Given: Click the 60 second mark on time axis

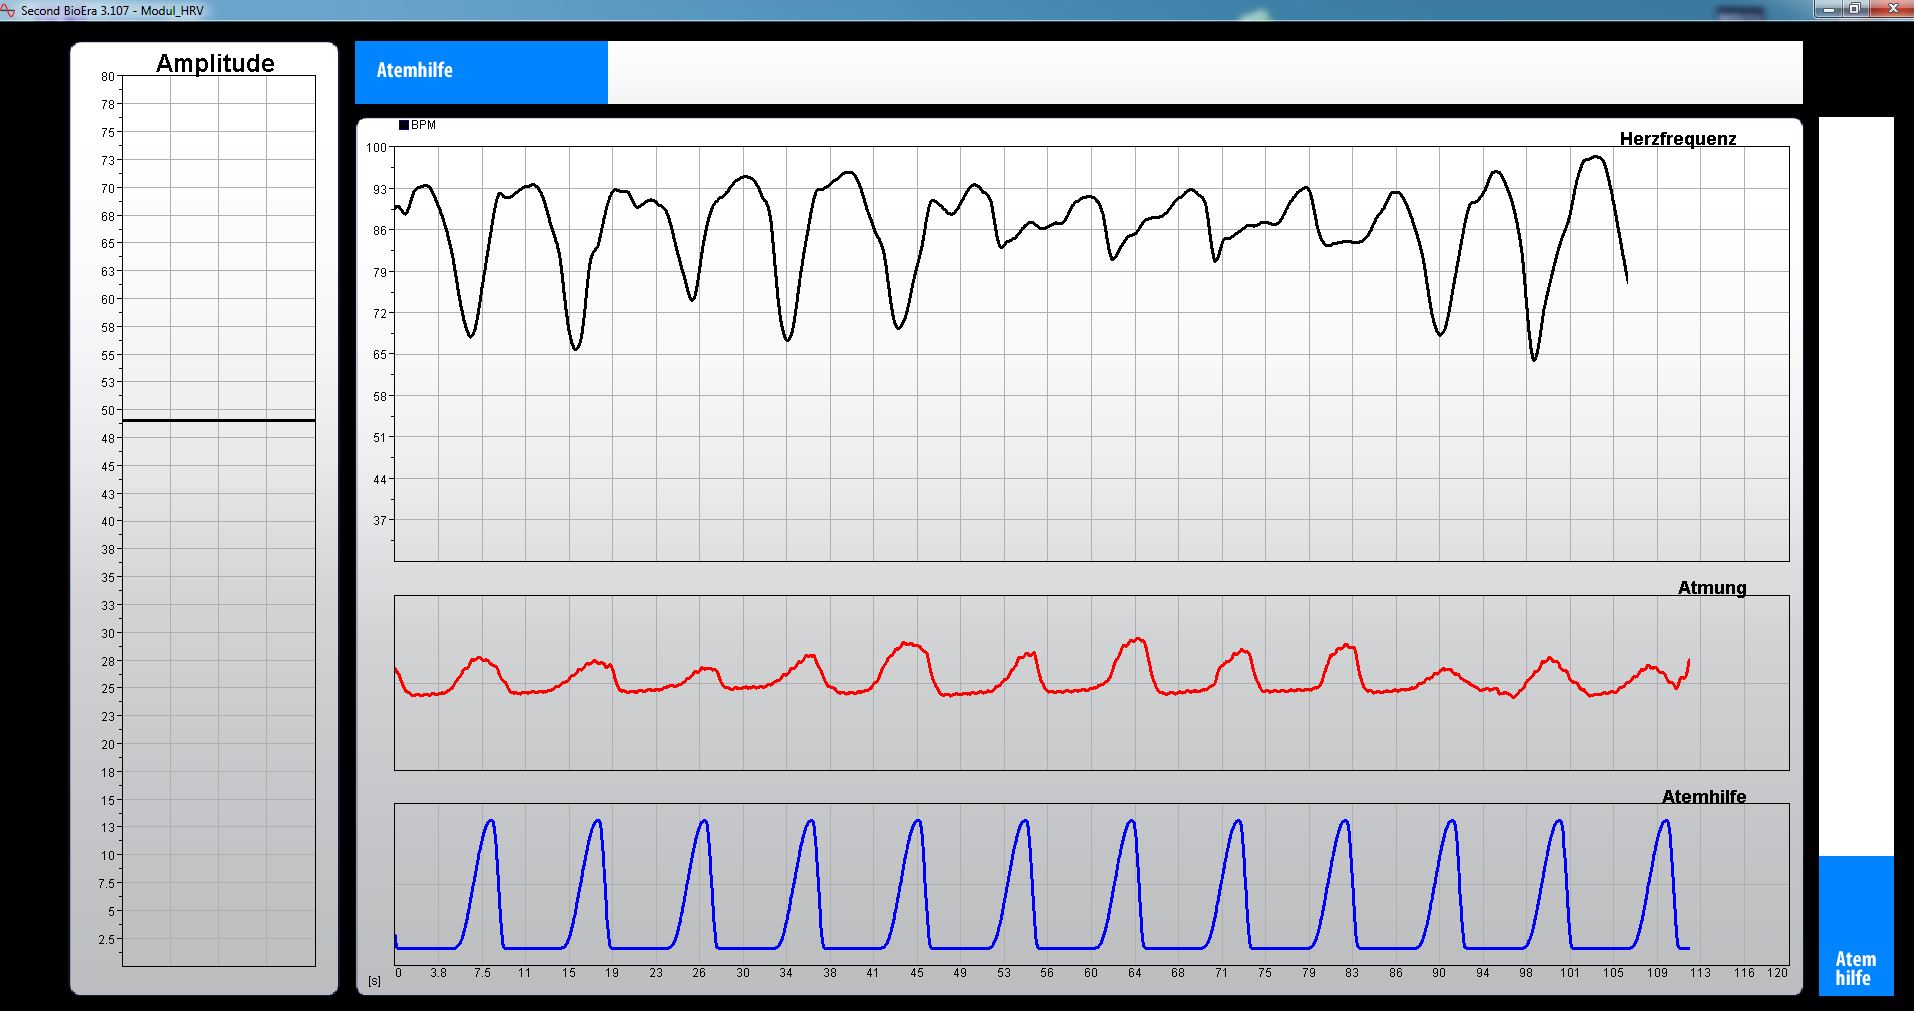Looking at the screenshot, I should coord(1090,973).
